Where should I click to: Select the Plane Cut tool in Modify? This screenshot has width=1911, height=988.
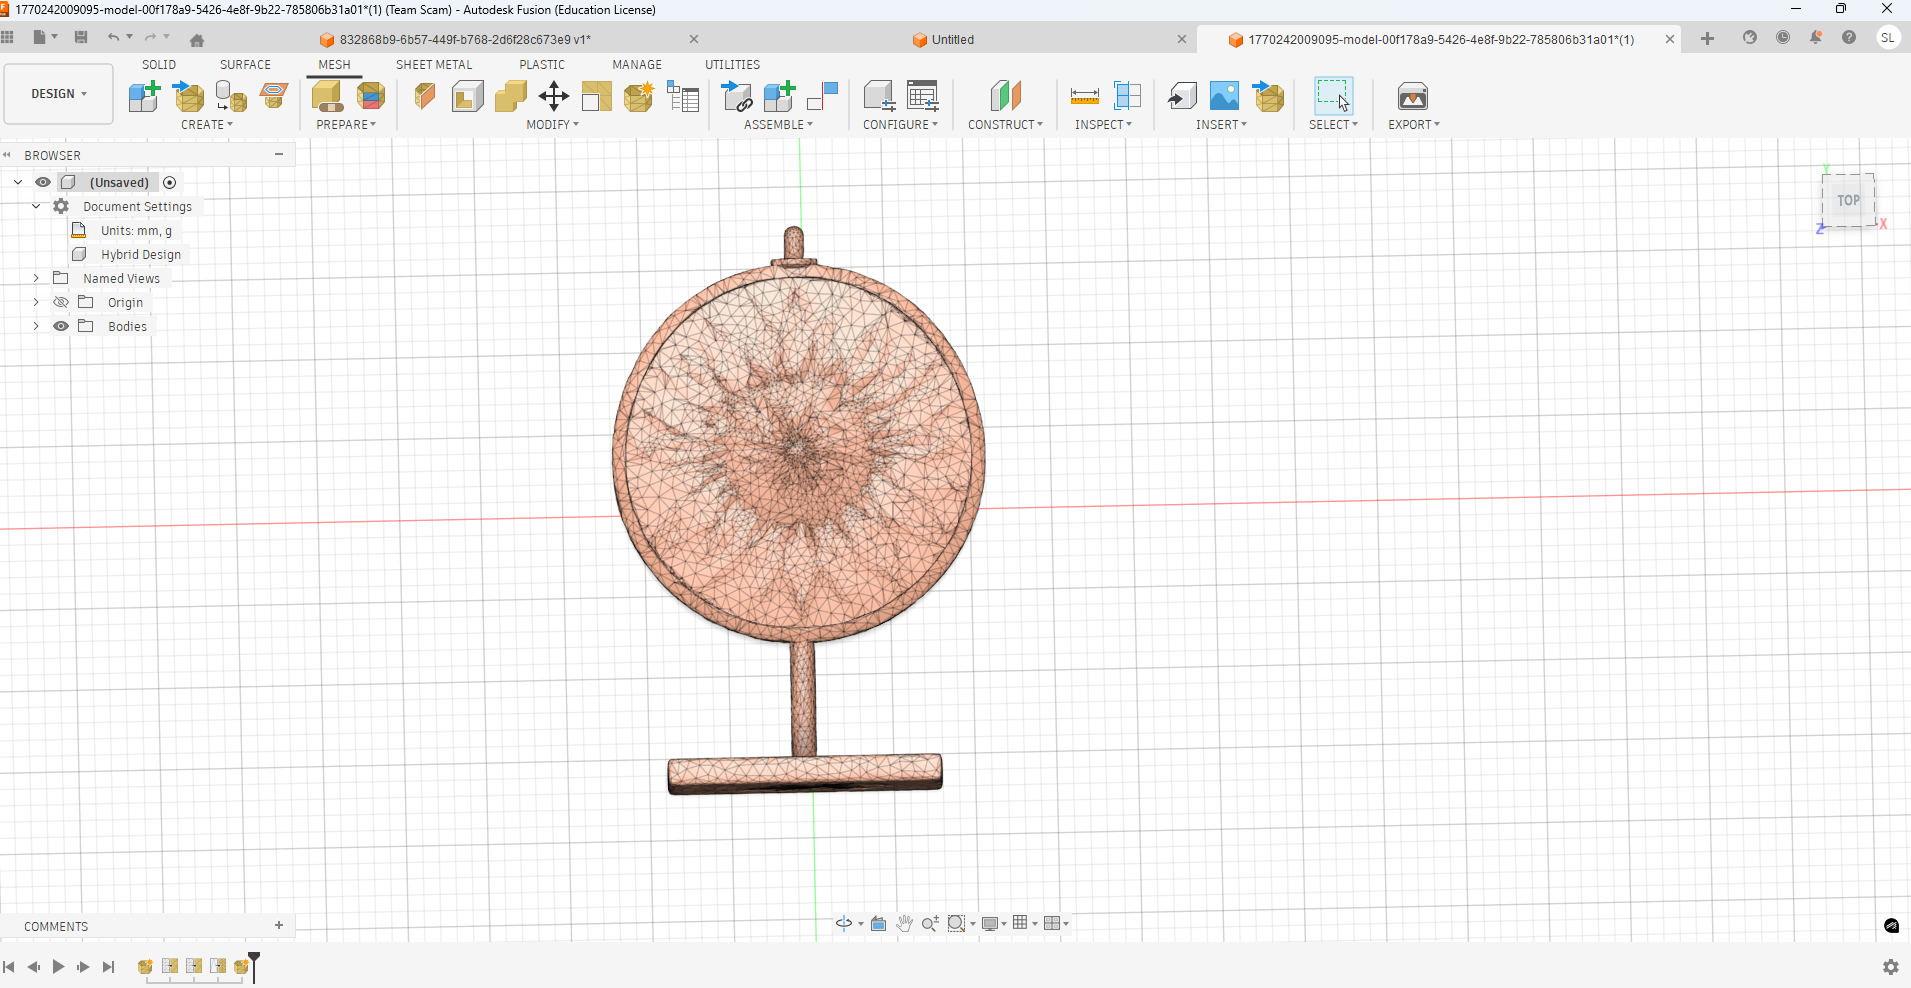tap(425, 96)
